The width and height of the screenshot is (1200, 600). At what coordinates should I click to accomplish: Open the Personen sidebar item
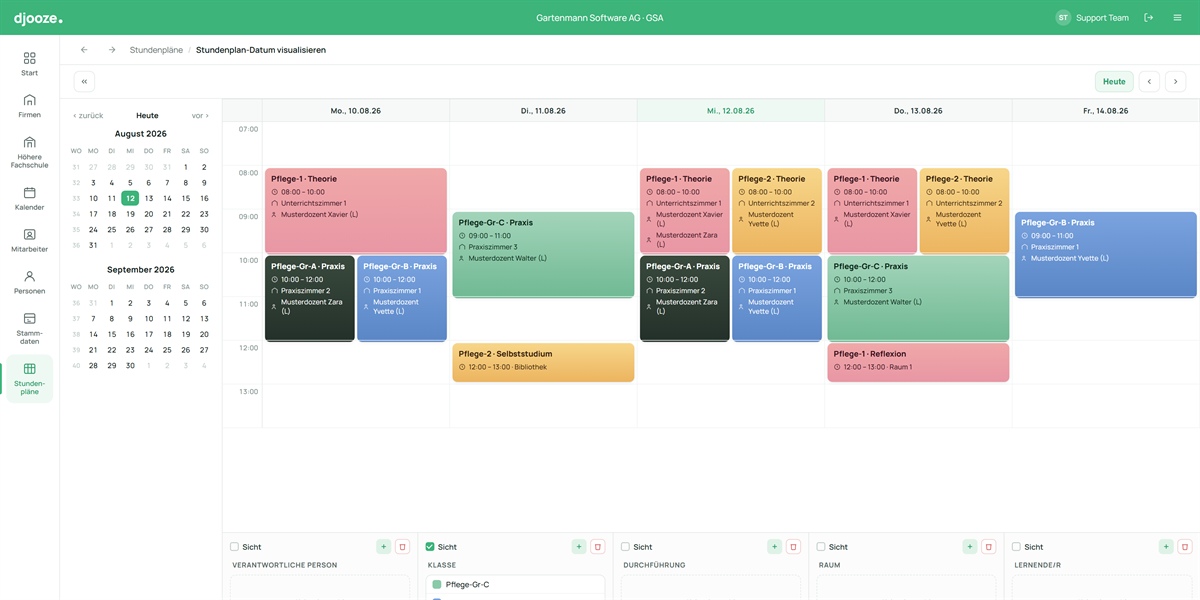click(29, 282)
